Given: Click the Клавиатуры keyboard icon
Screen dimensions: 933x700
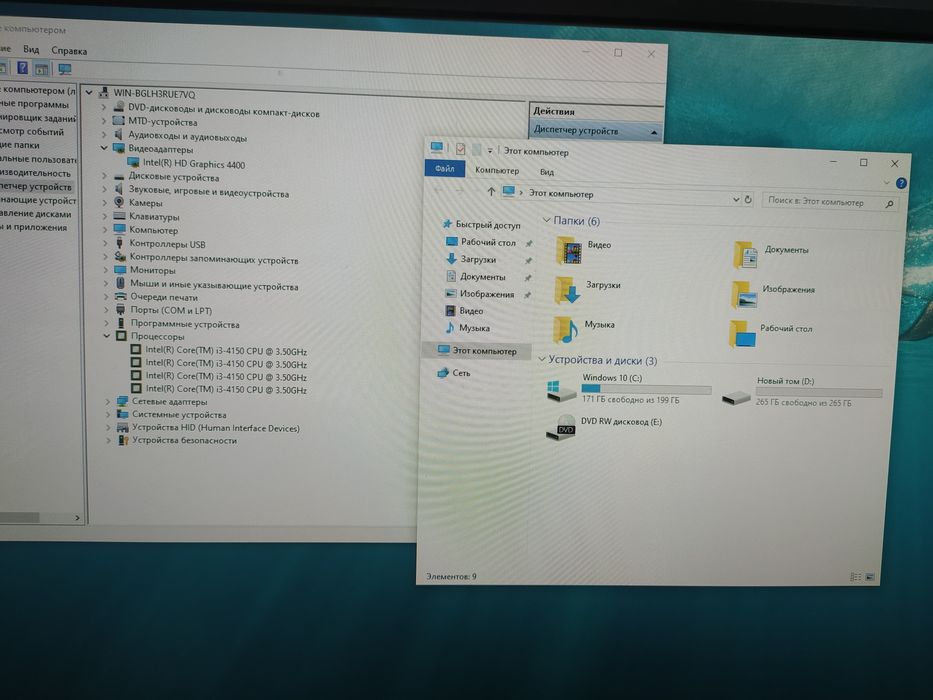Looking at the screenshot, I should pos(120,216).
